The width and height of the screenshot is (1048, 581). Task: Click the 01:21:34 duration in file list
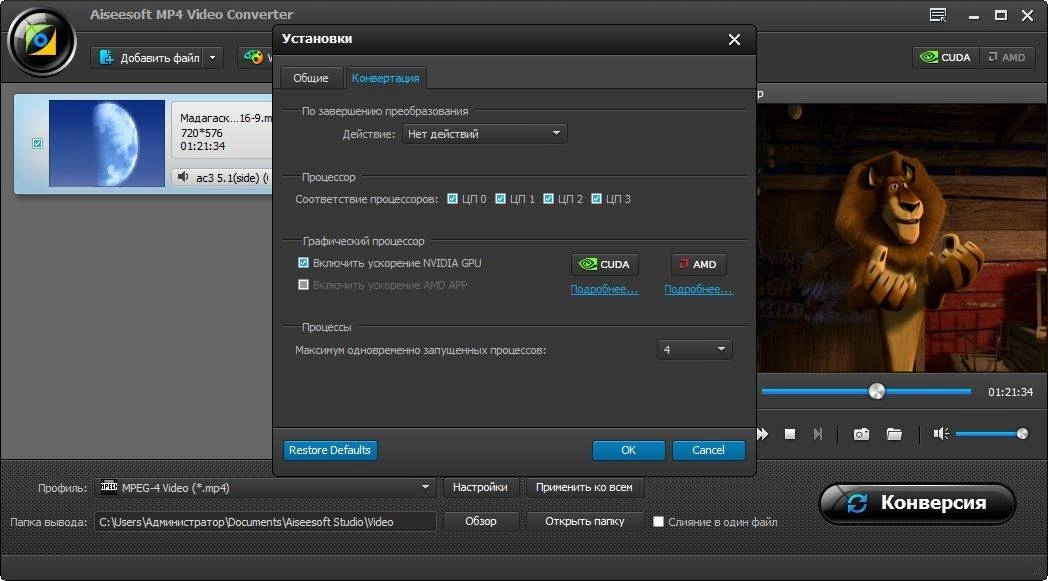pos(203,146)
